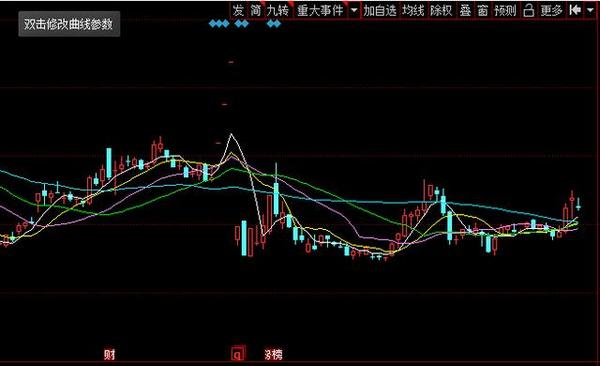Open 预测 forecast tool
600x366 pixels.
pyautogui.click(x=505, y=10)
